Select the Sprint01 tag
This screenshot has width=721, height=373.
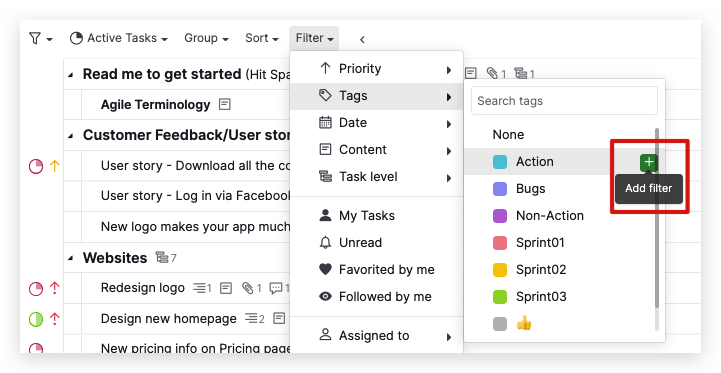(540, 243)
